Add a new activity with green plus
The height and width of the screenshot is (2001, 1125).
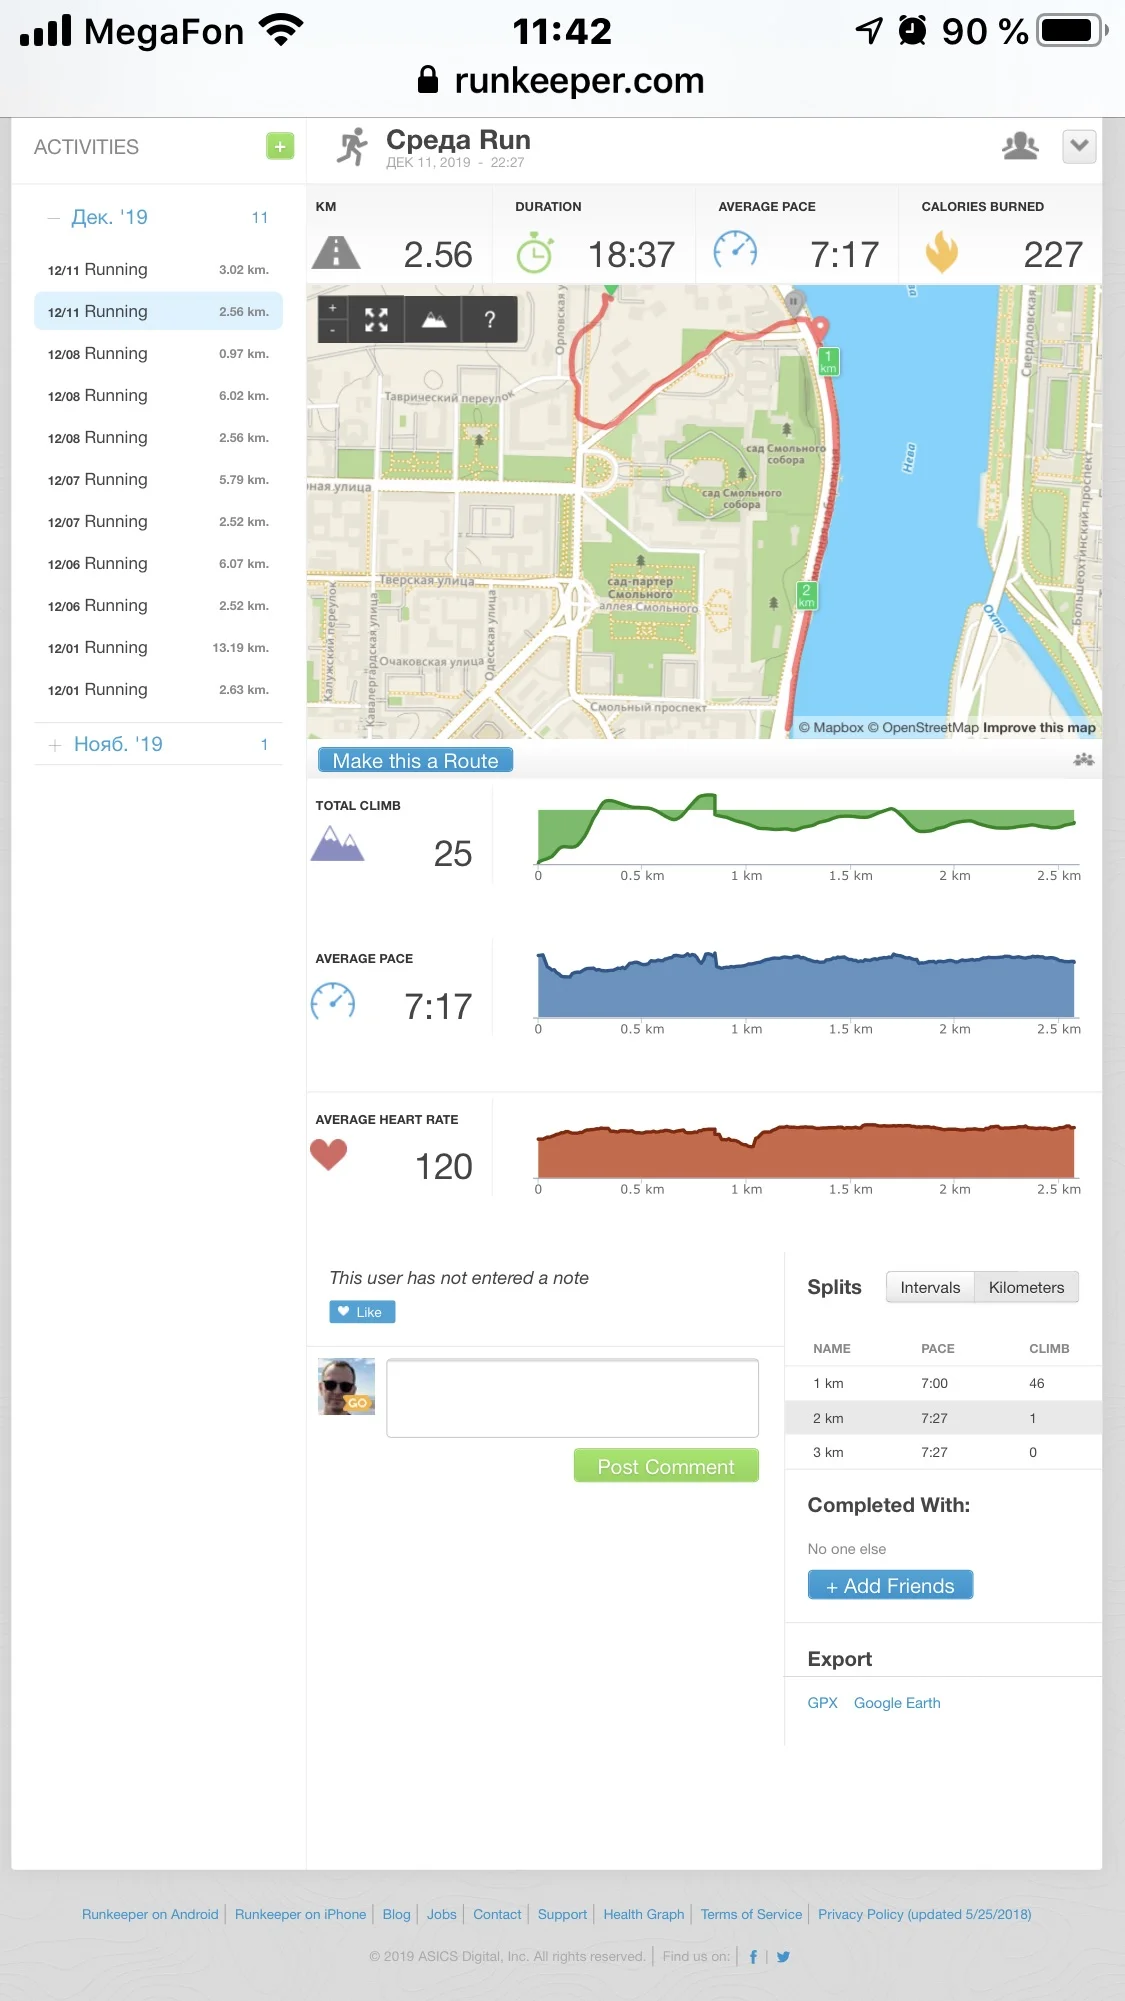click(x=280, y=146)
